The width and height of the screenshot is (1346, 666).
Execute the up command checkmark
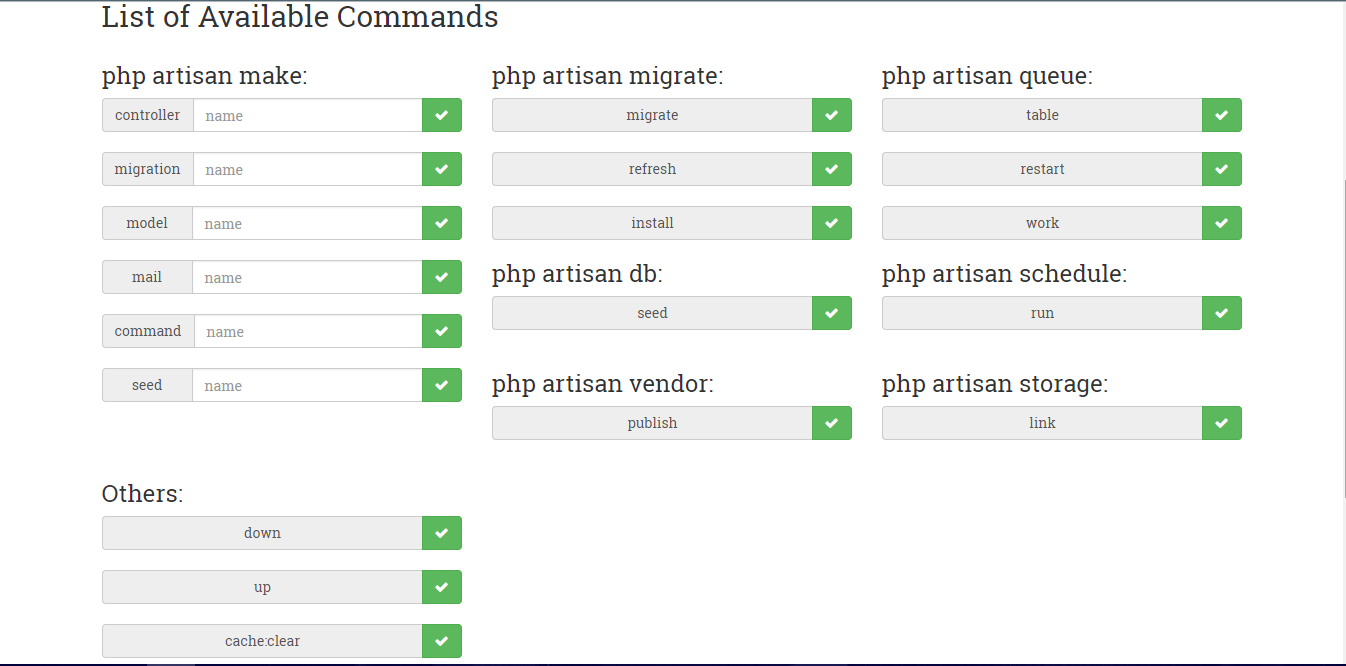[441, 587]
